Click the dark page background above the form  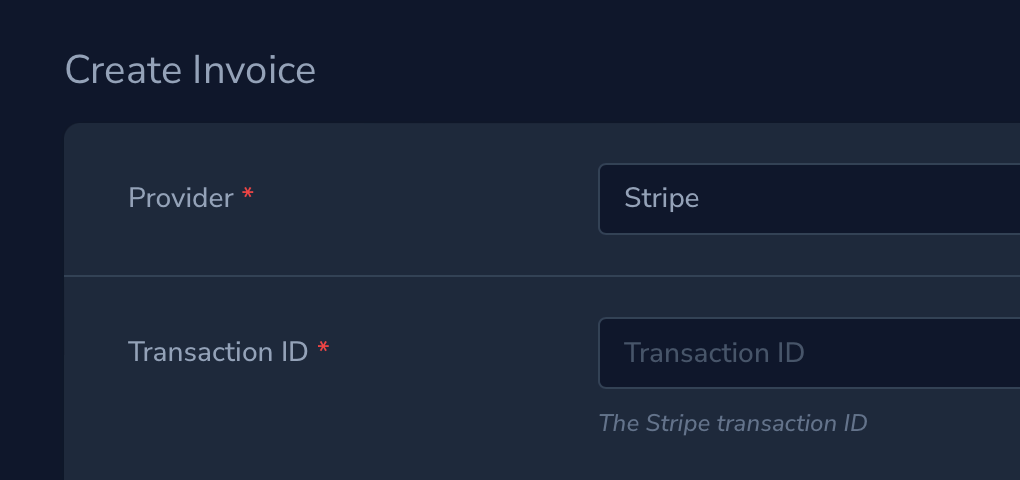(x=600, y=60)
